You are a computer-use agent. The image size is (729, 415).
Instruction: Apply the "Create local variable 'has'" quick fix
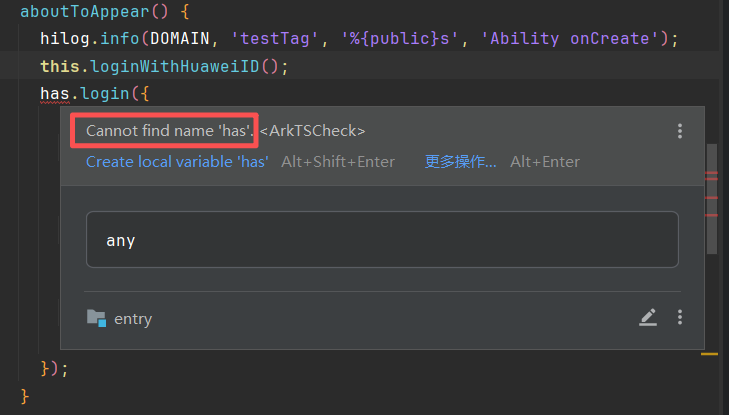click(x=177, y=162)
